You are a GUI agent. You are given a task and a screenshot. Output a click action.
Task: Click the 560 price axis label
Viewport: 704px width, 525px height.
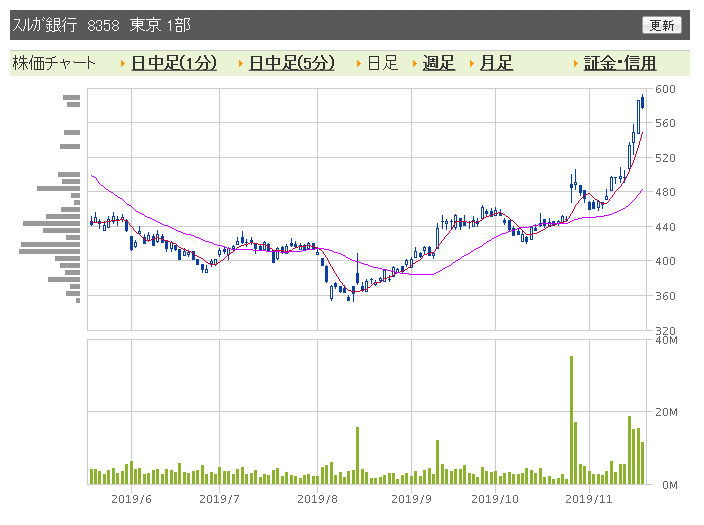[665, 123]
